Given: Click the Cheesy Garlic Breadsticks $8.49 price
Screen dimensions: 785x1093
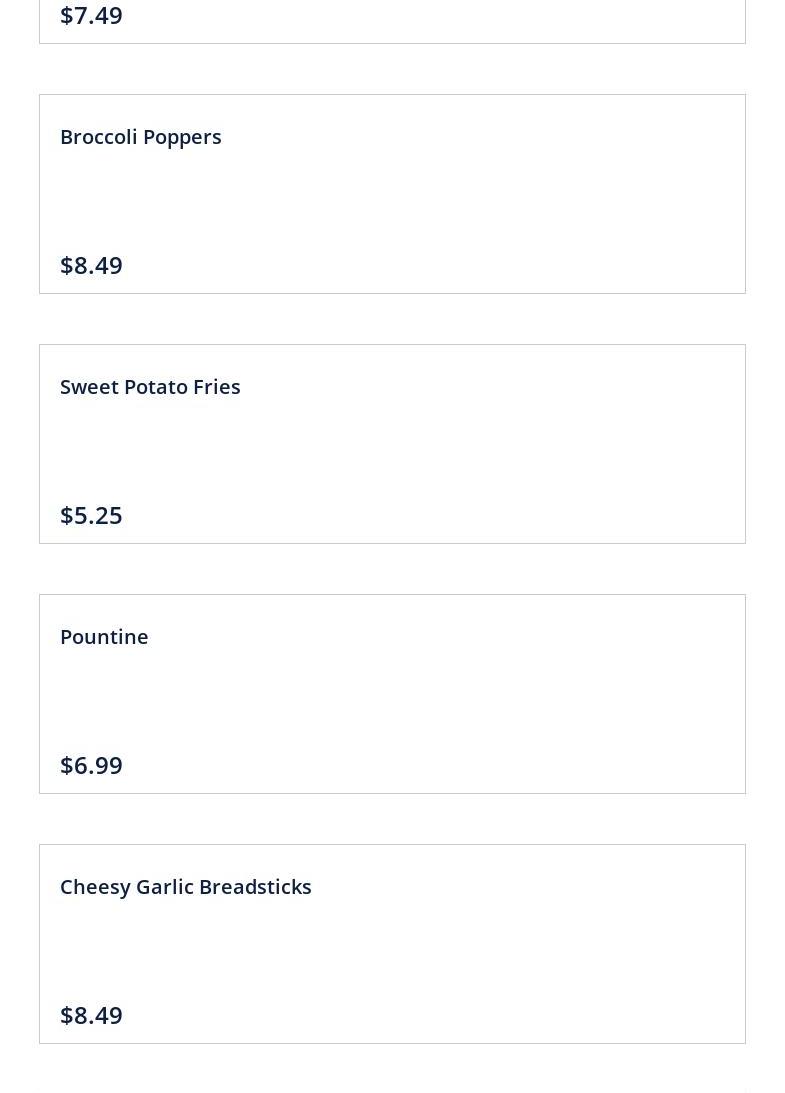Looking at the screenshot, I should [x=91, y=1015].
